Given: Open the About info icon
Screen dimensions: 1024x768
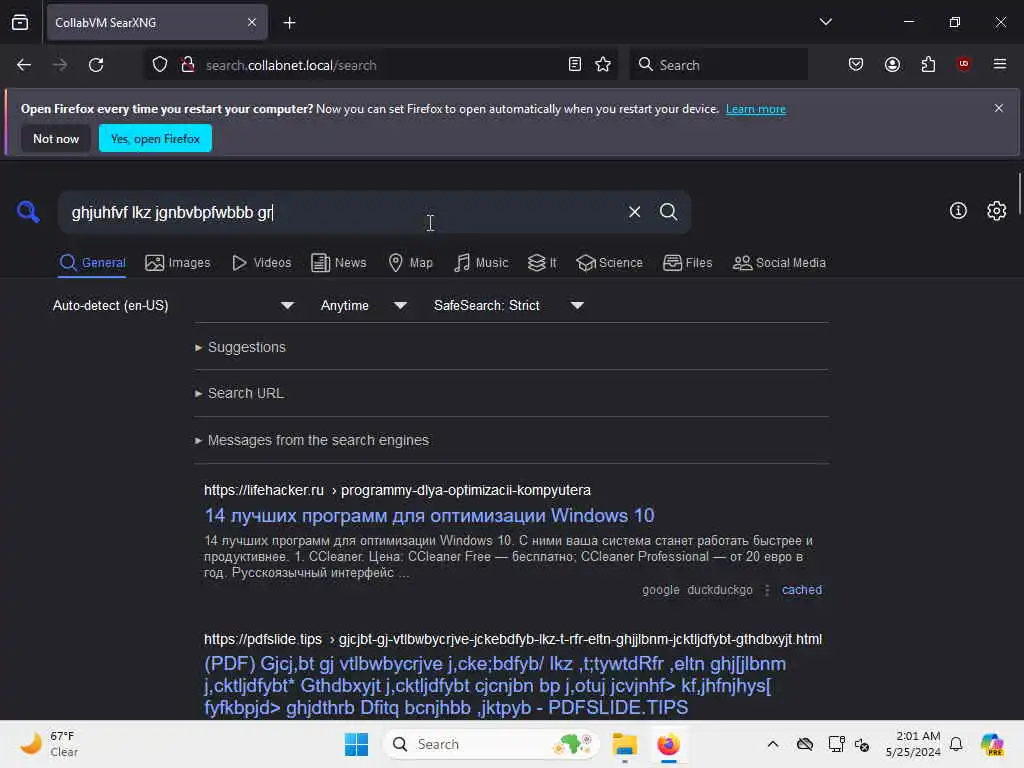Looking at the screenshot, I should (958, 210).
